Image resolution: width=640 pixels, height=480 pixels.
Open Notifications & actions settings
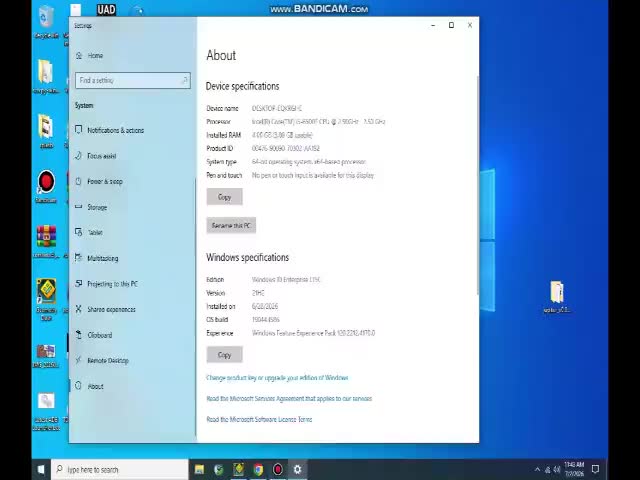[x=116, y=130]
